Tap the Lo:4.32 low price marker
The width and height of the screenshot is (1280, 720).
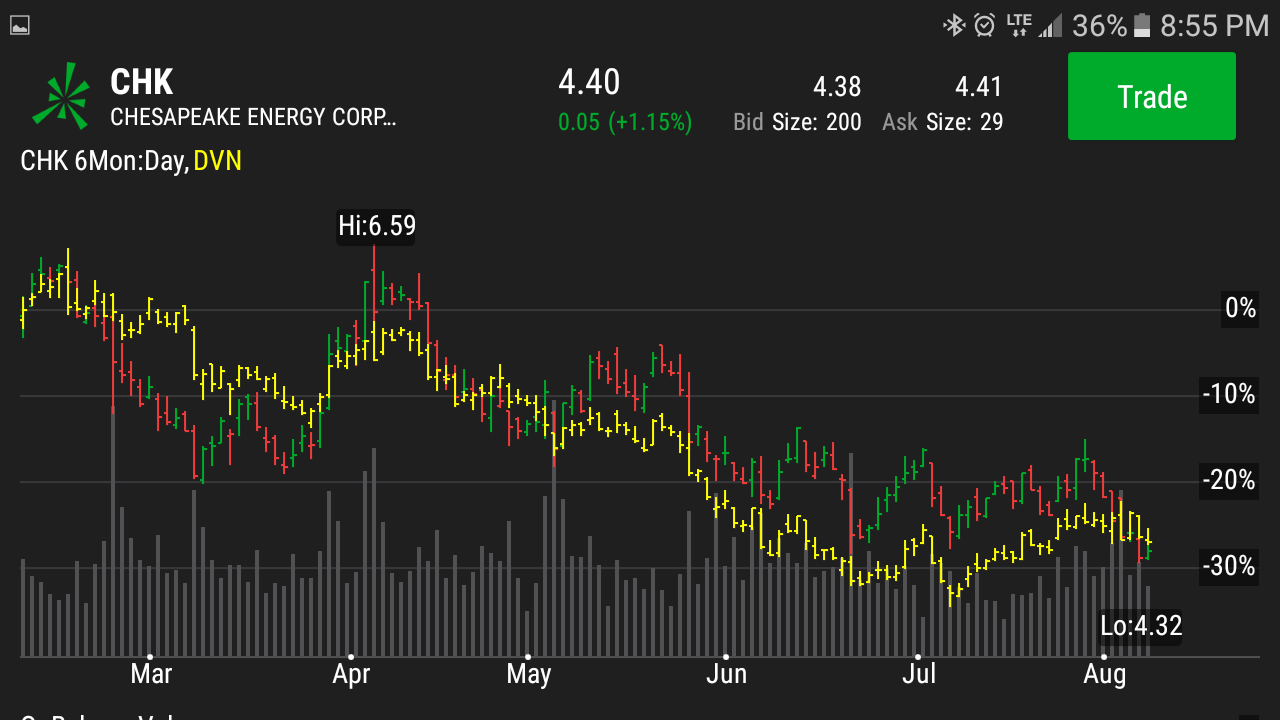(x=1141, y=626)
